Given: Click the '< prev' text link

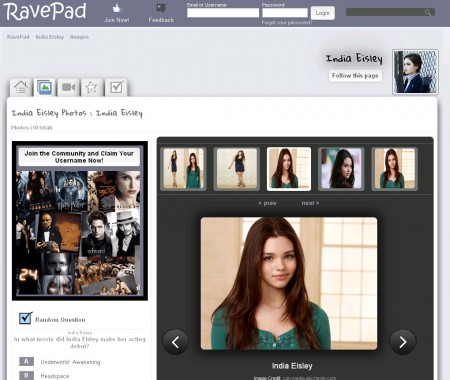Looking at the screenshot, I should (x=267, y=203).
